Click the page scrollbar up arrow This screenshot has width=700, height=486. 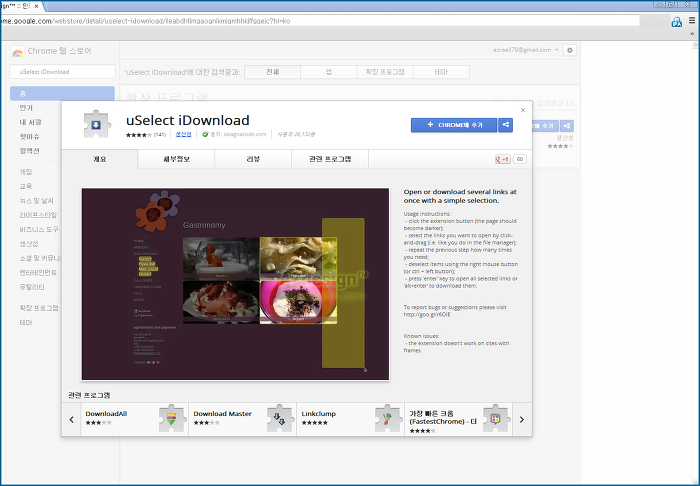click(x=696, y=46)
